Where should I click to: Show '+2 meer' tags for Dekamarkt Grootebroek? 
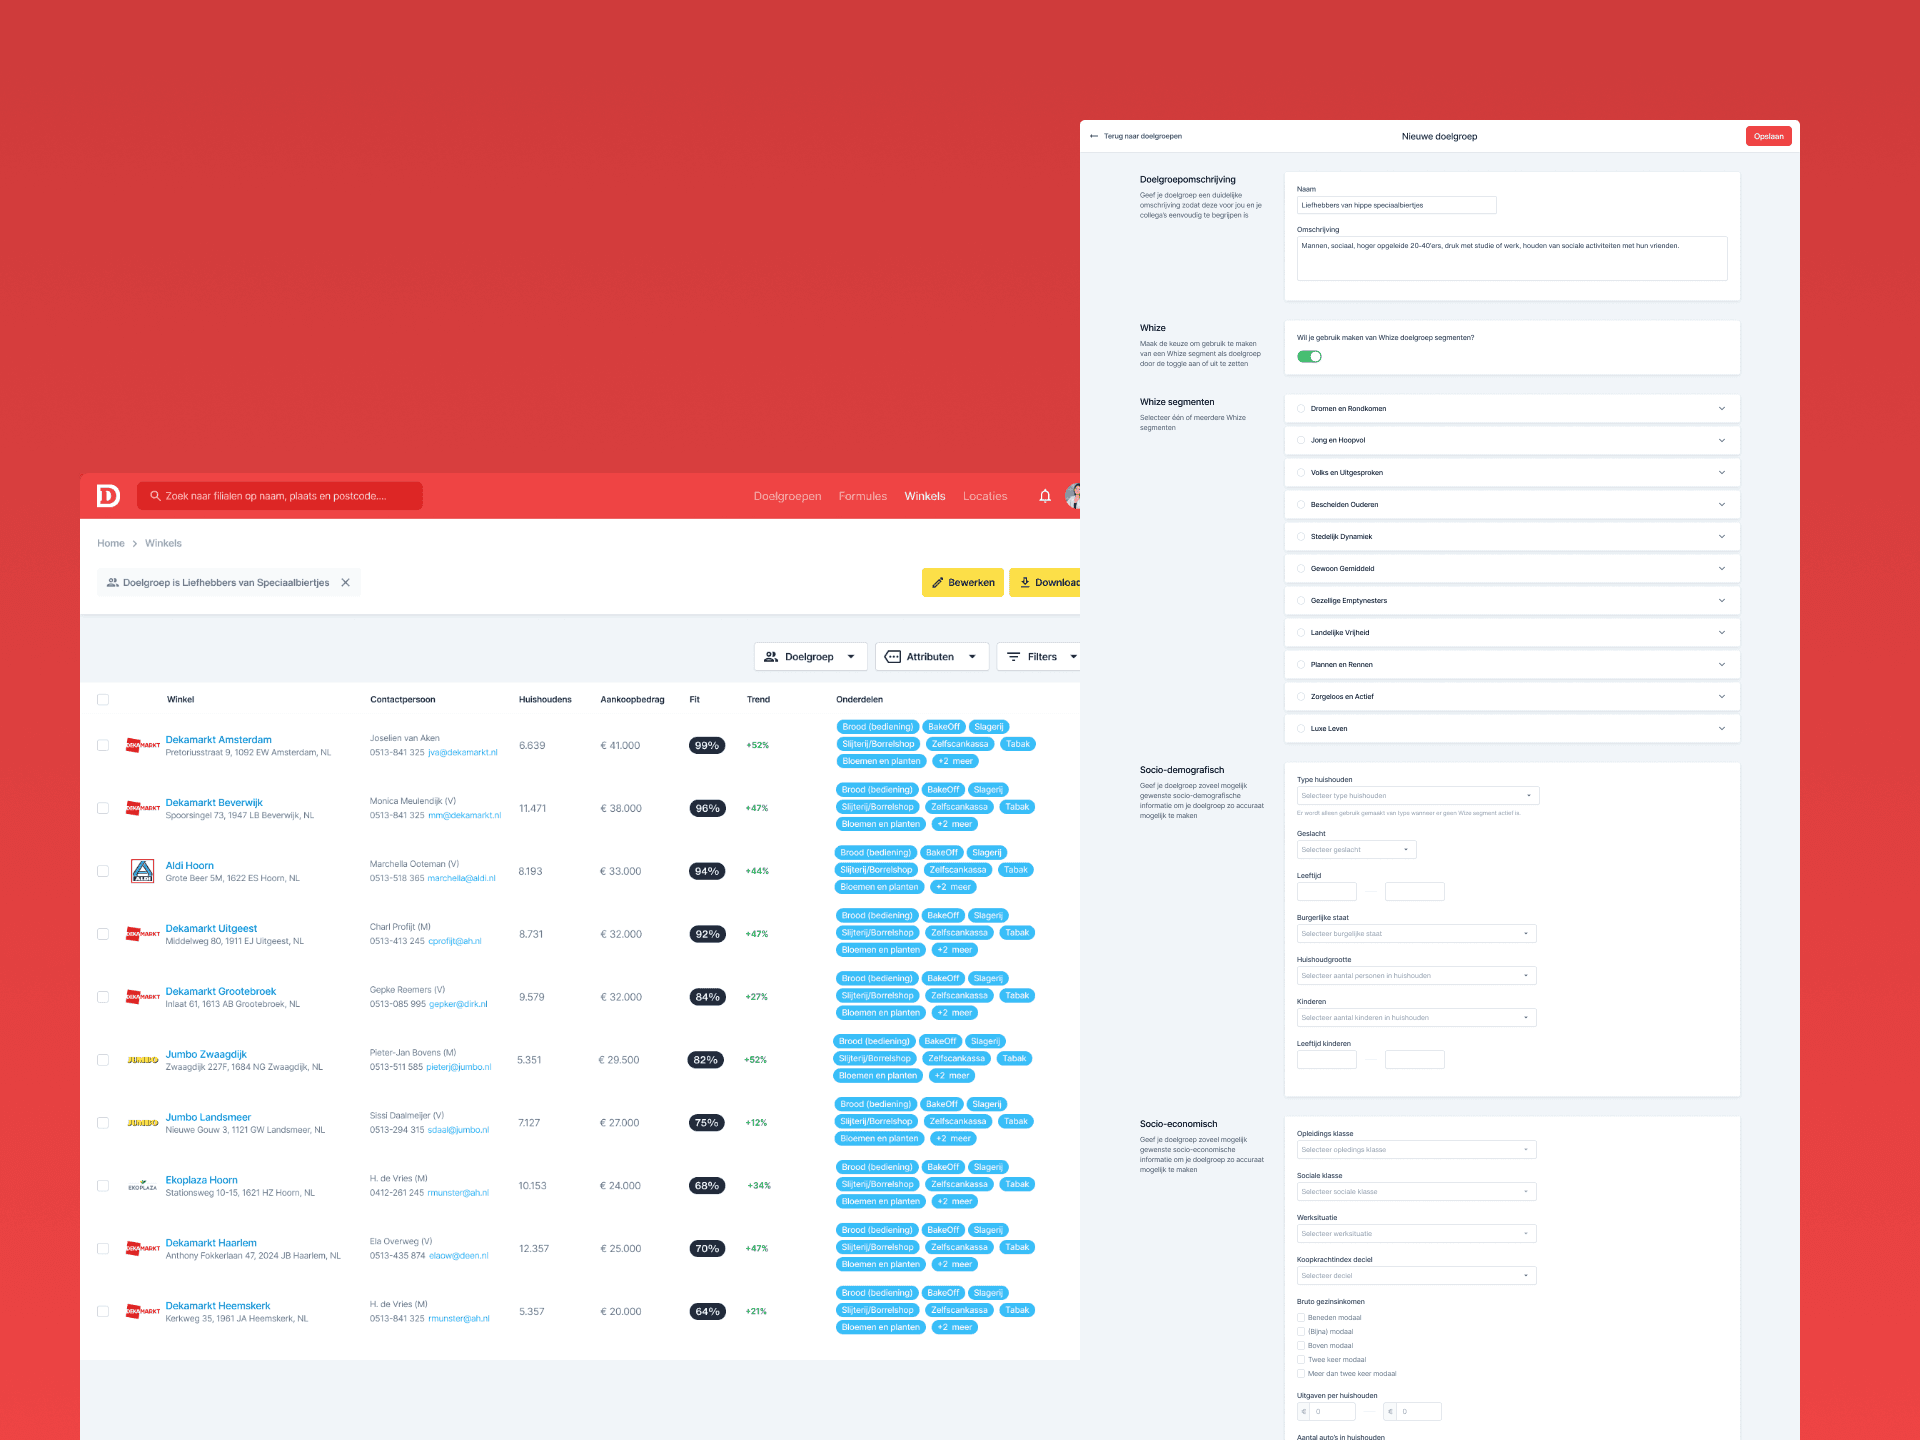(x=955, y=1013)
